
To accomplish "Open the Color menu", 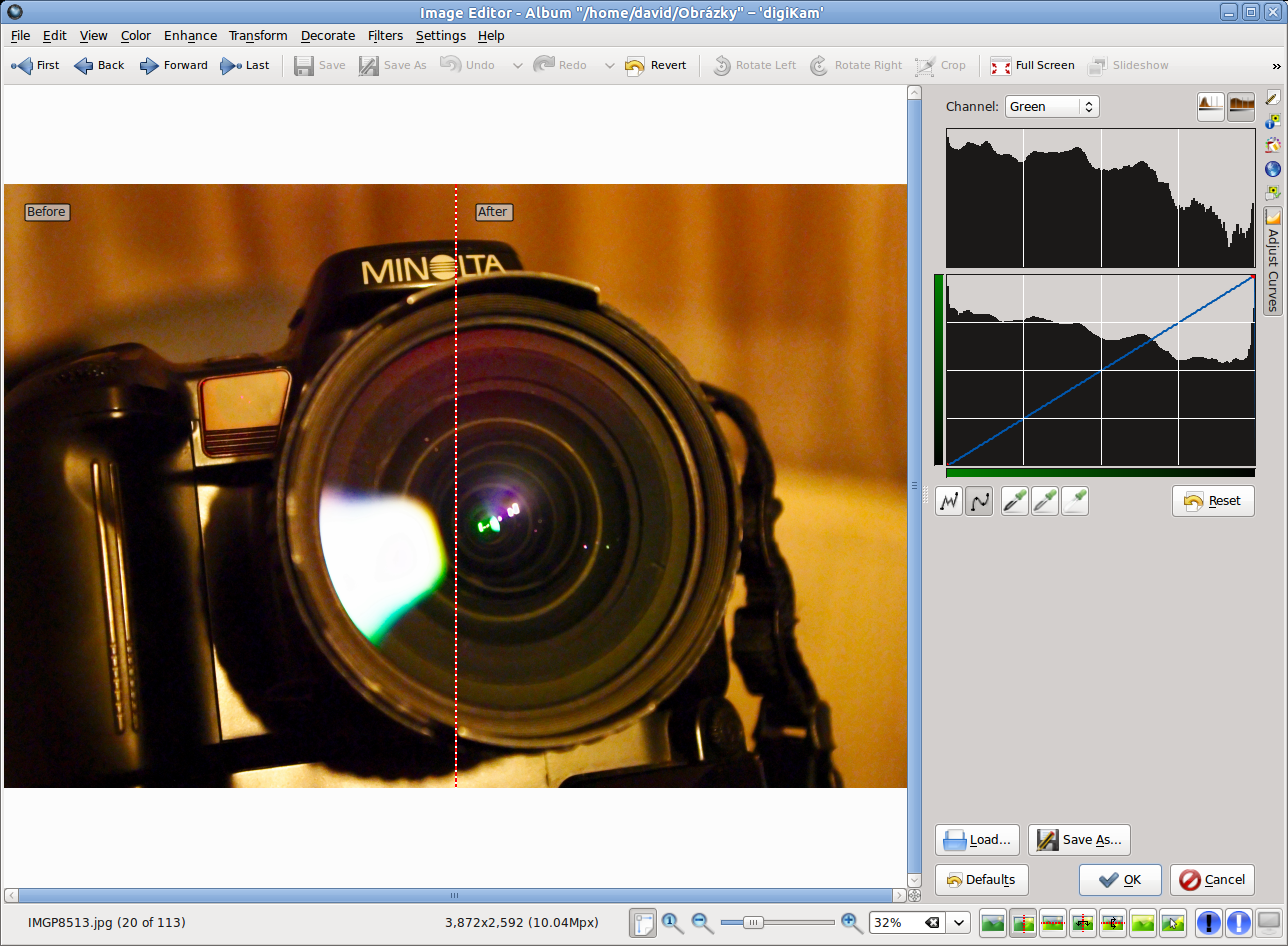I will point(136,35).
